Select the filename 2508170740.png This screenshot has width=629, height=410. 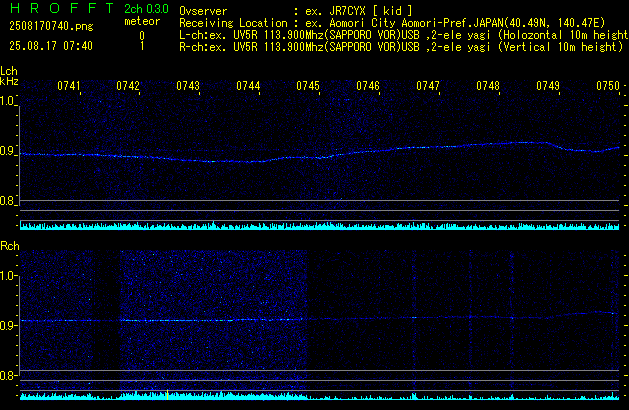coord(51,26)
